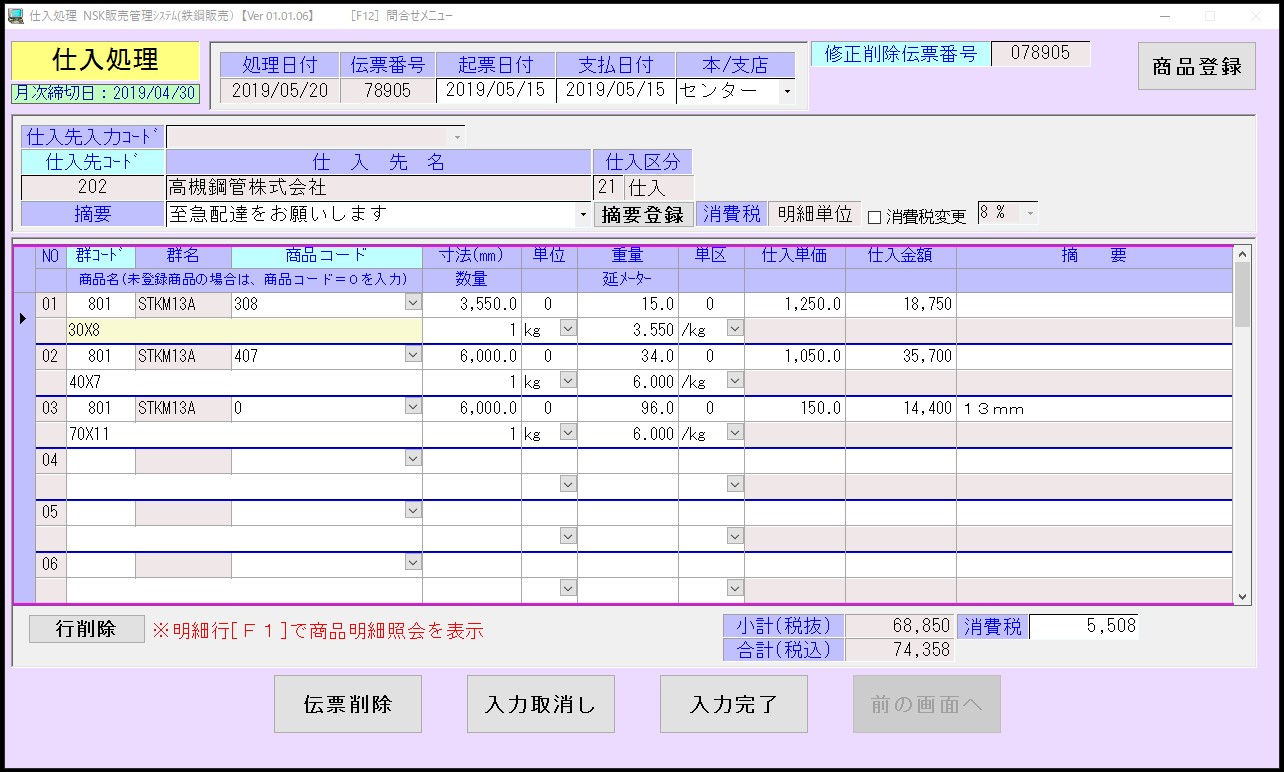
Task: Select row 01 via record selector arrow
Action: (24, 318)
